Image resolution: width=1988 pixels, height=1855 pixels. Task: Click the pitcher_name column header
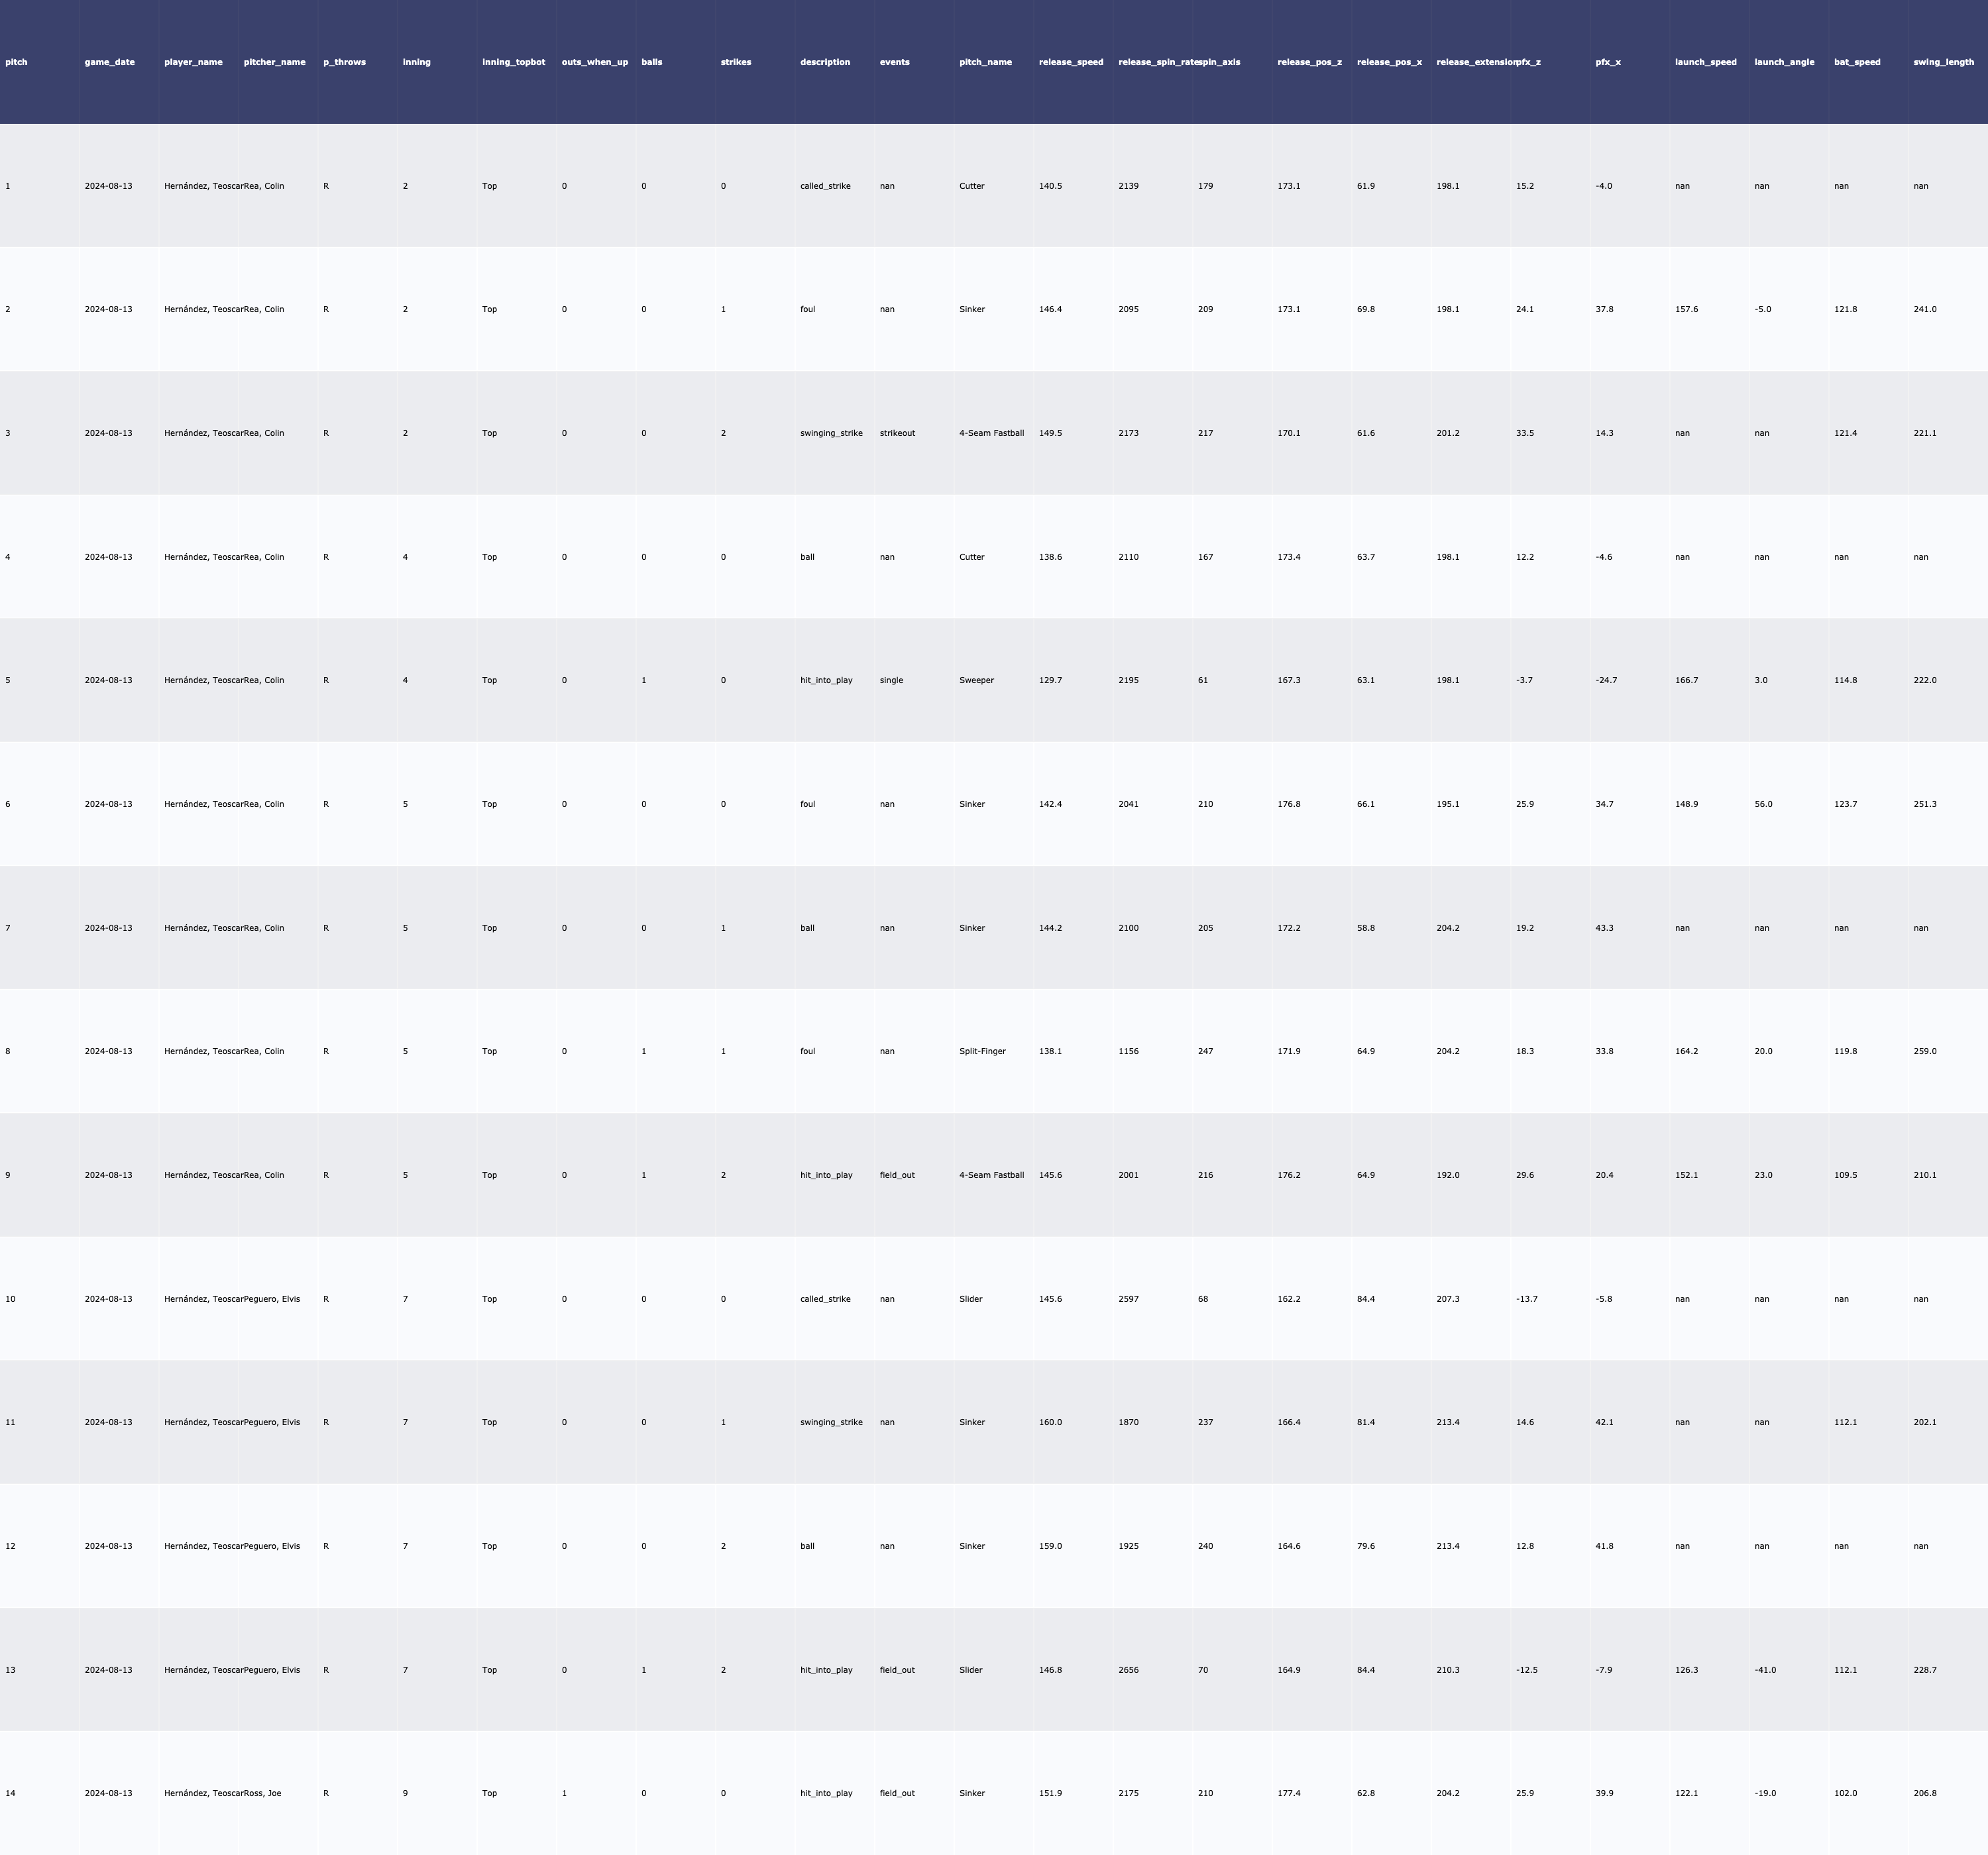[x=275, y=62]
